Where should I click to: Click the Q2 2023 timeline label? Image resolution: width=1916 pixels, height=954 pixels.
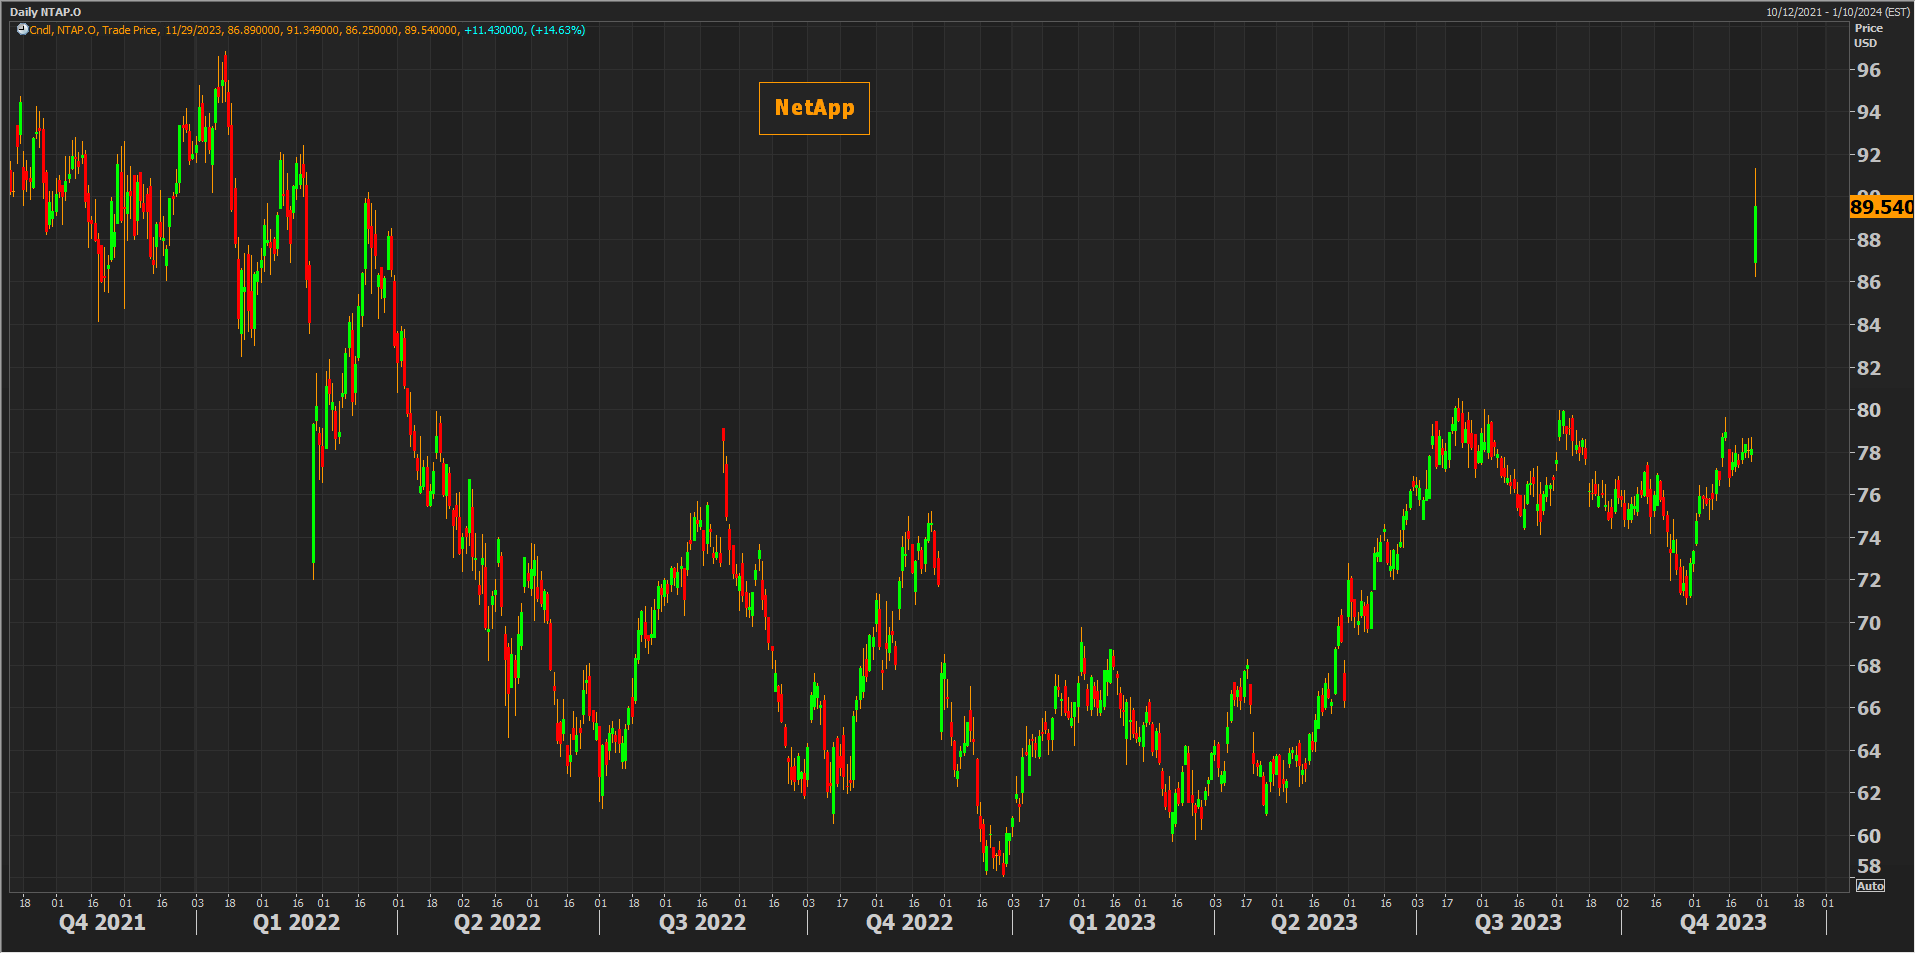1314,923
